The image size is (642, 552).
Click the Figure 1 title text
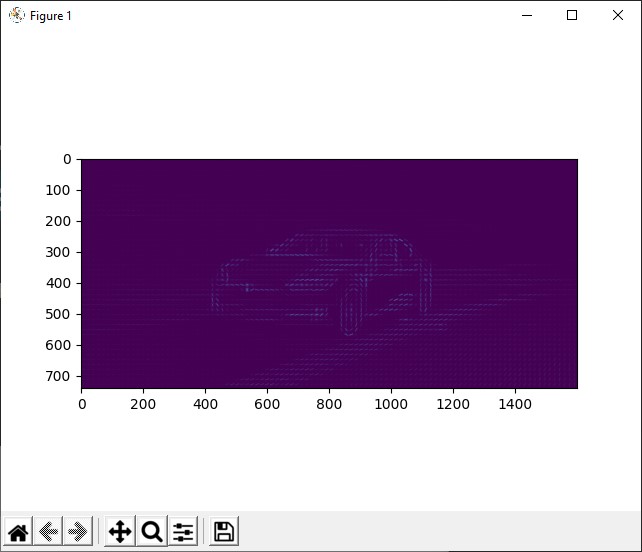pos(51,16)
